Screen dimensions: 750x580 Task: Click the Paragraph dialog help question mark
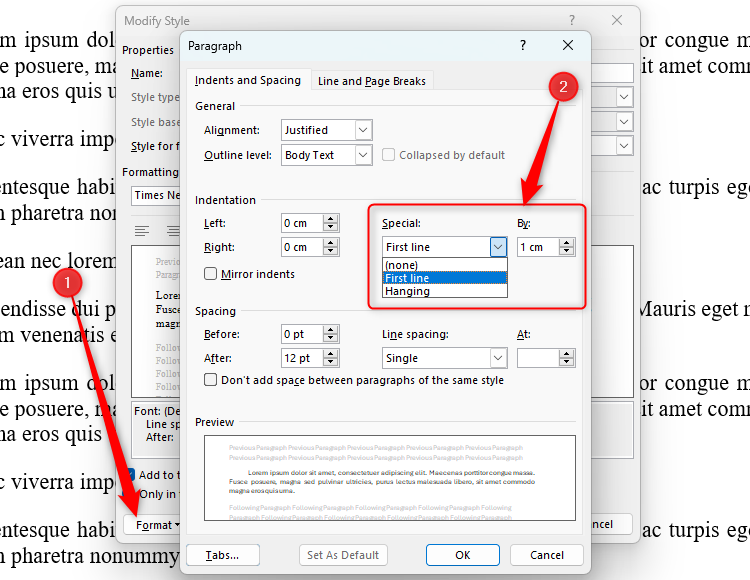[x=523, y=46]
